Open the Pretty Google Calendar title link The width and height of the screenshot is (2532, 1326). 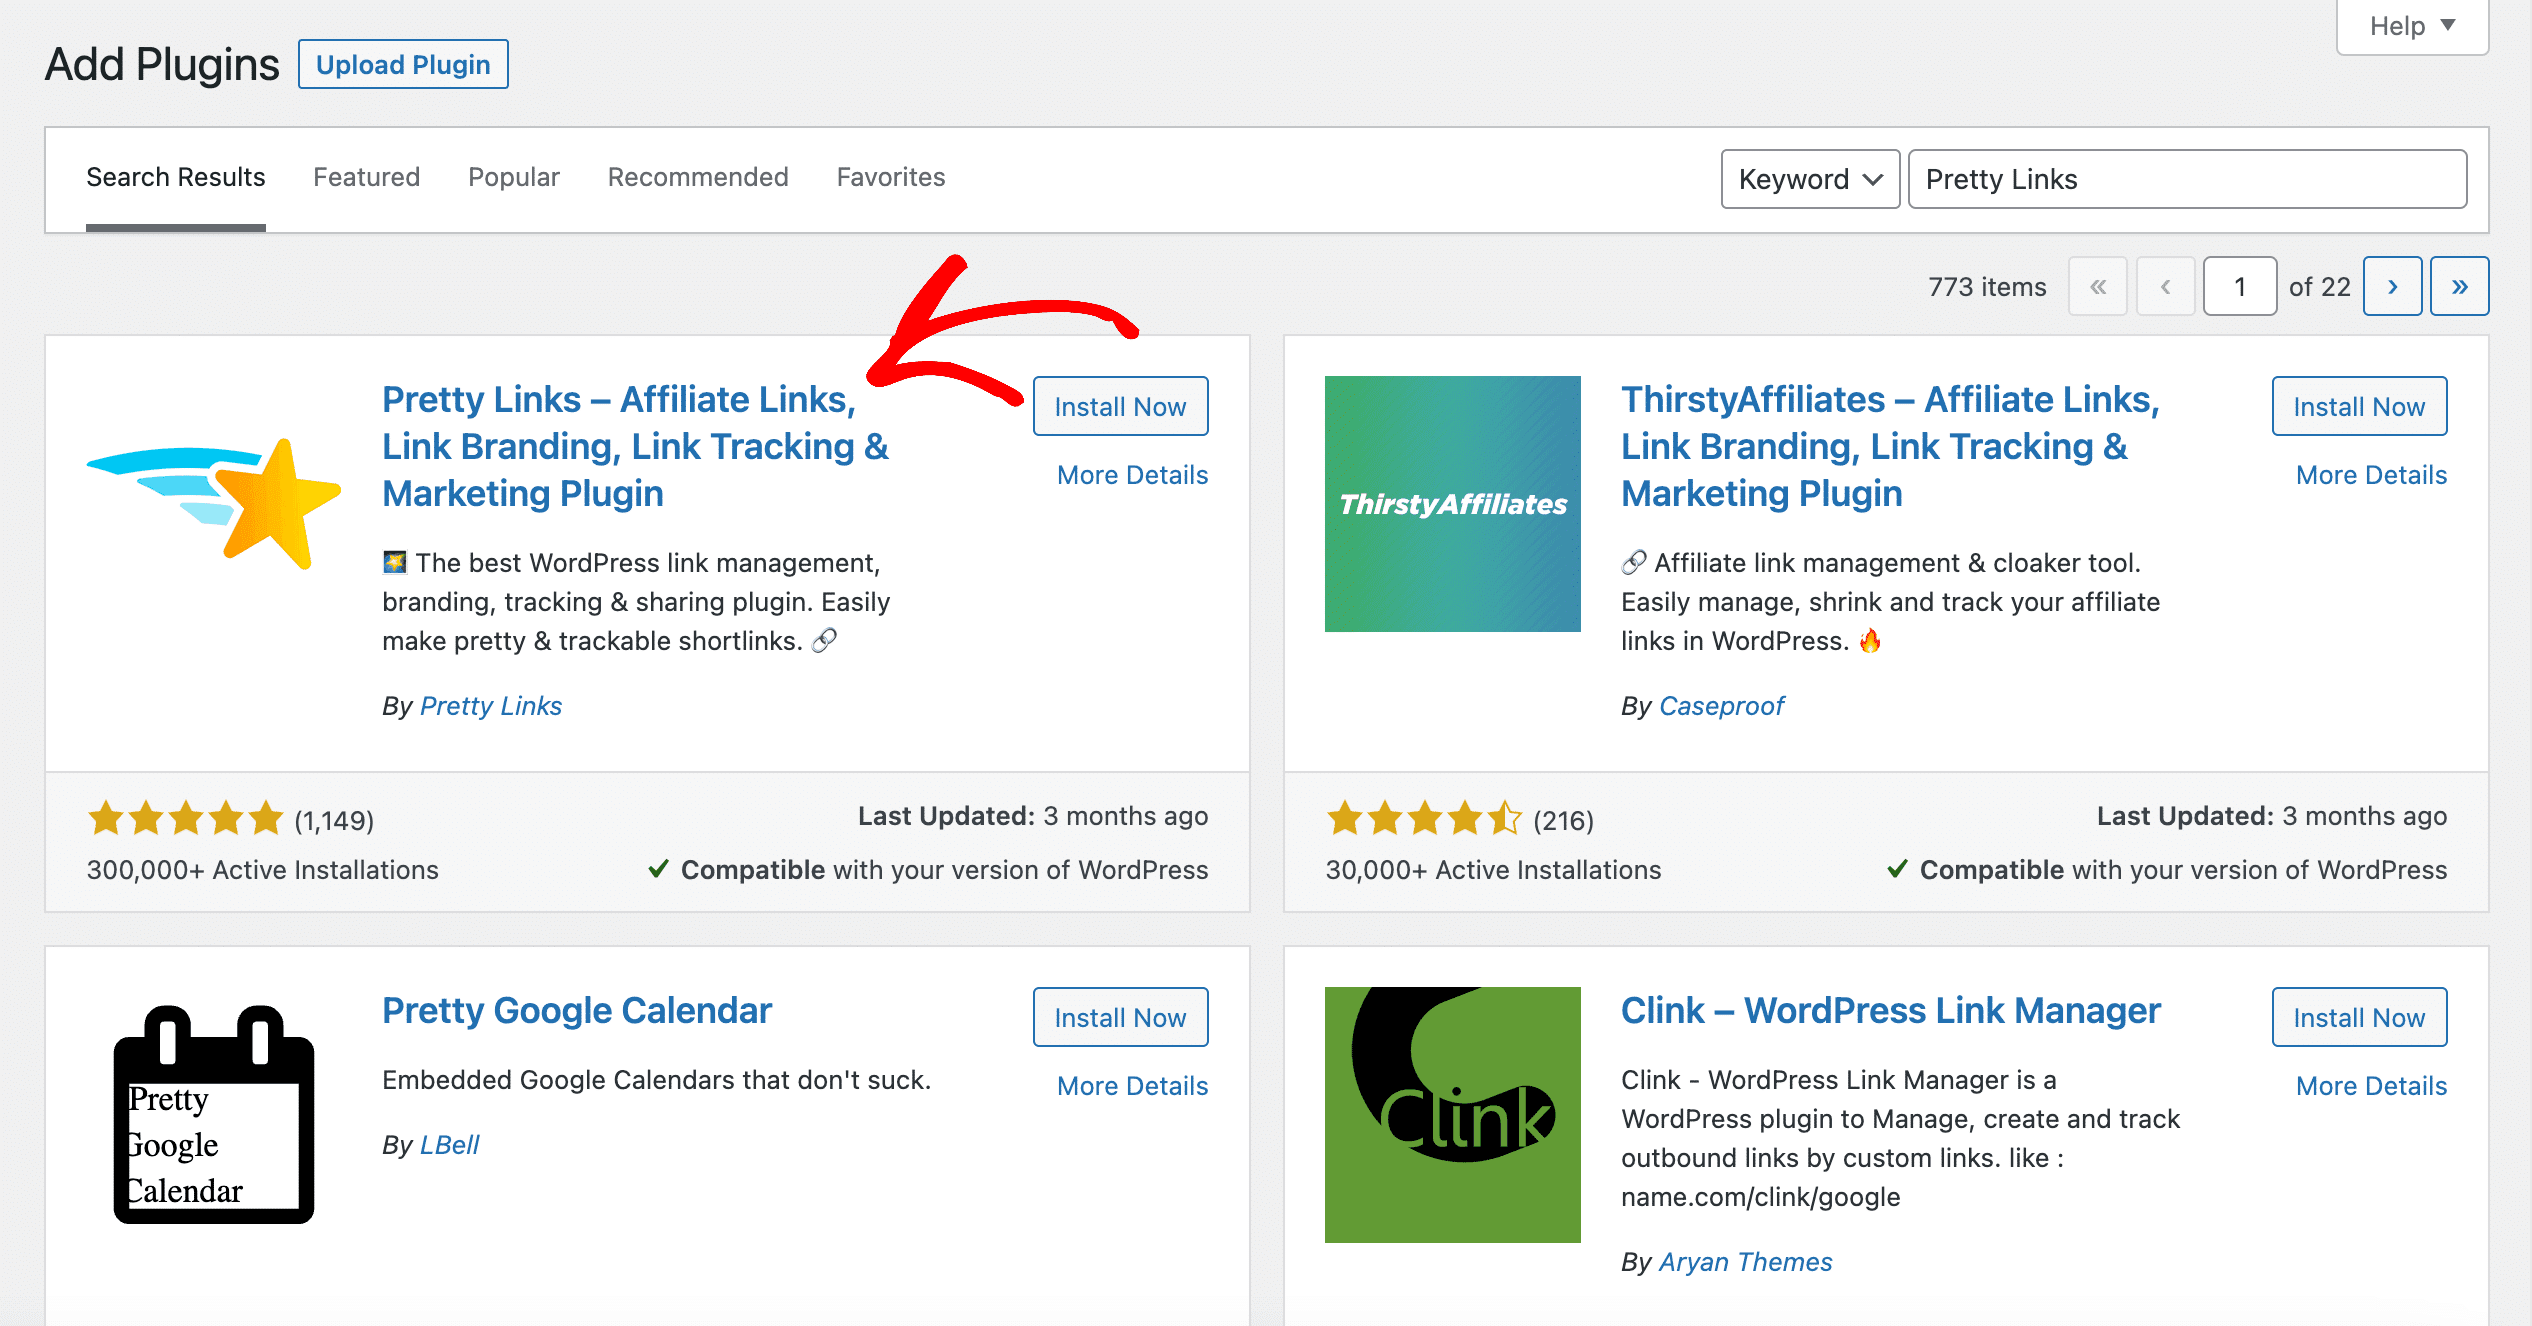point(577,1011)
